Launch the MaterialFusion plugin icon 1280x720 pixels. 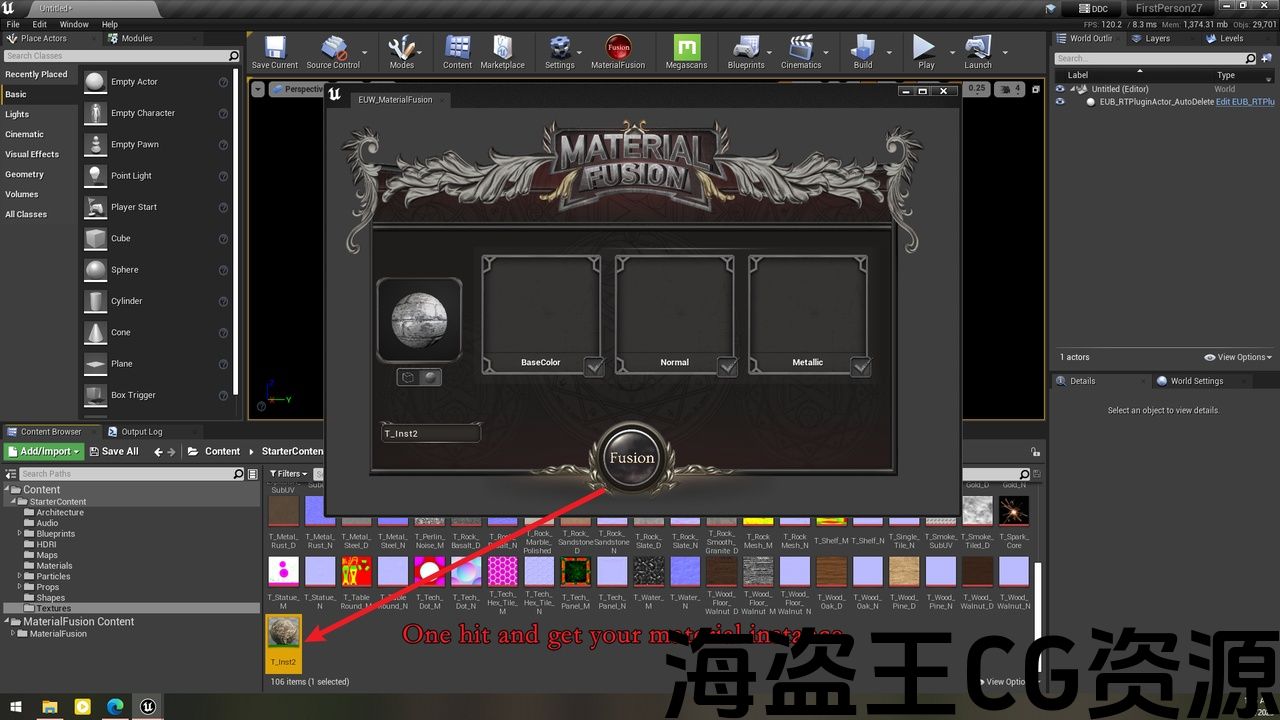click(x=618, y=50)
